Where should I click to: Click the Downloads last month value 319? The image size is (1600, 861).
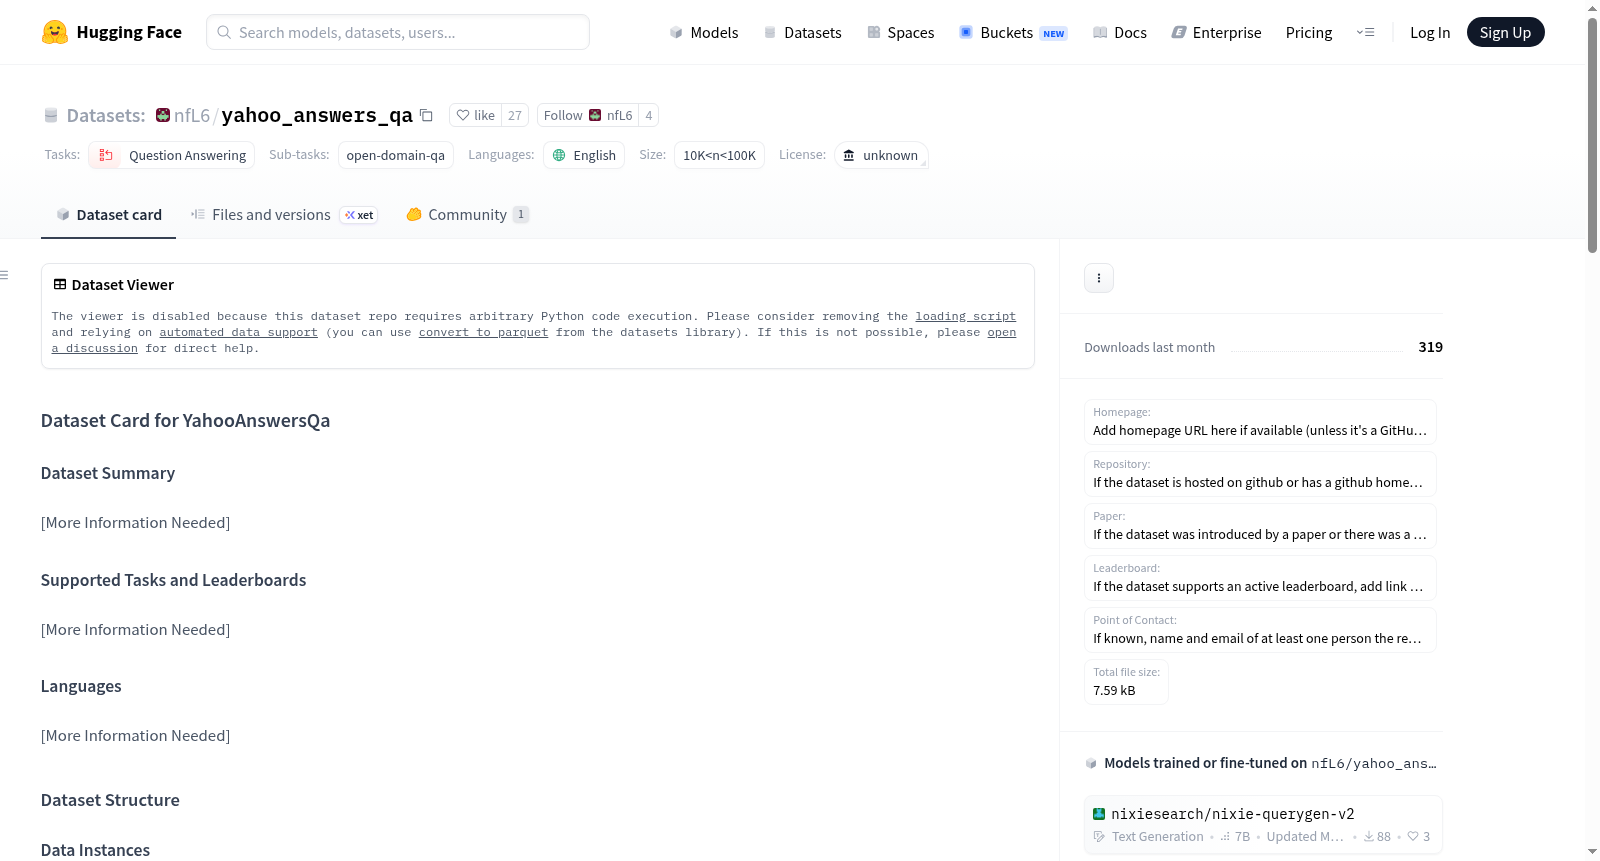click(x=1430, y=347)
